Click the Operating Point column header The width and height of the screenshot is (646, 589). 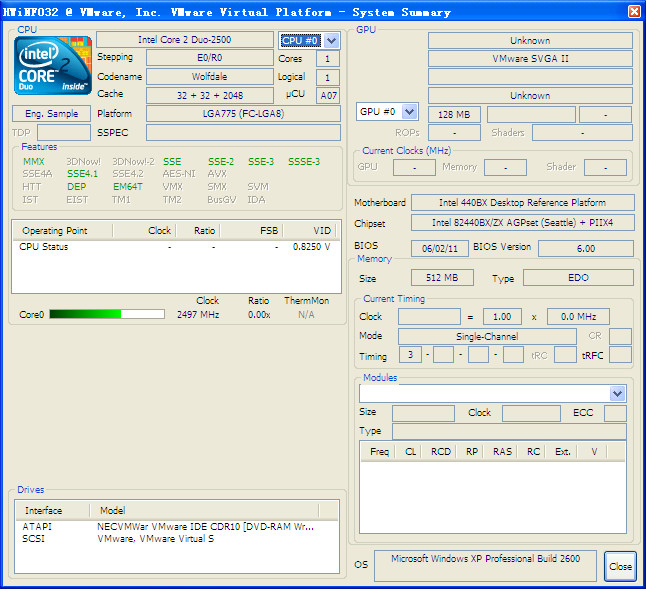tap(63, 231)
